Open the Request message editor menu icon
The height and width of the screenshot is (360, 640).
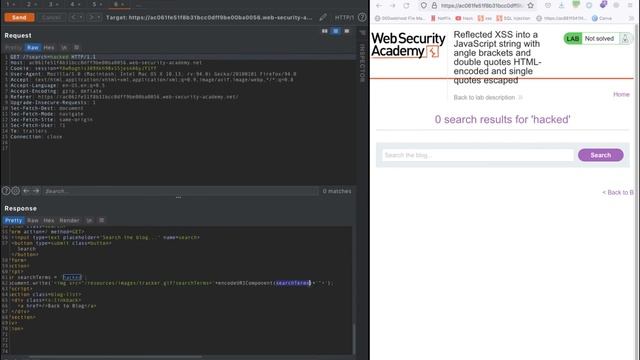pos(76,47)
